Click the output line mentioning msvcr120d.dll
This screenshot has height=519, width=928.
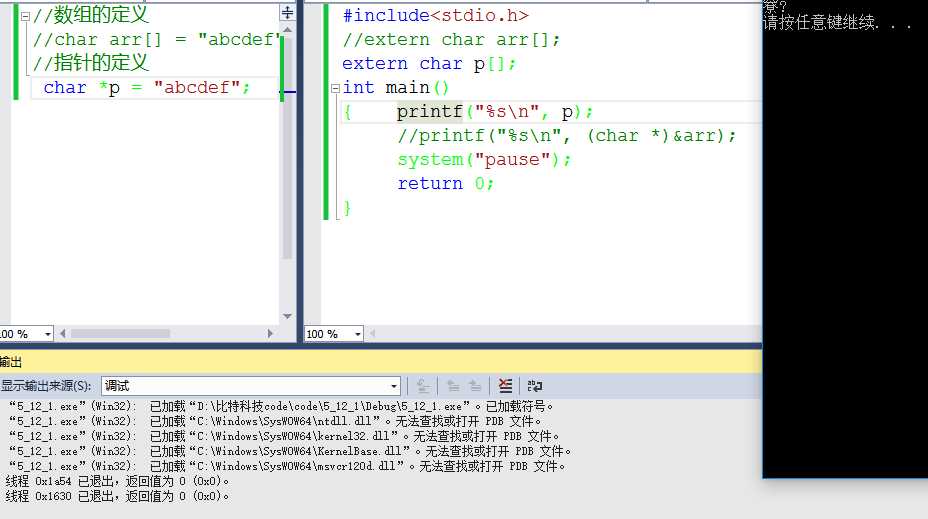[287, 466]
